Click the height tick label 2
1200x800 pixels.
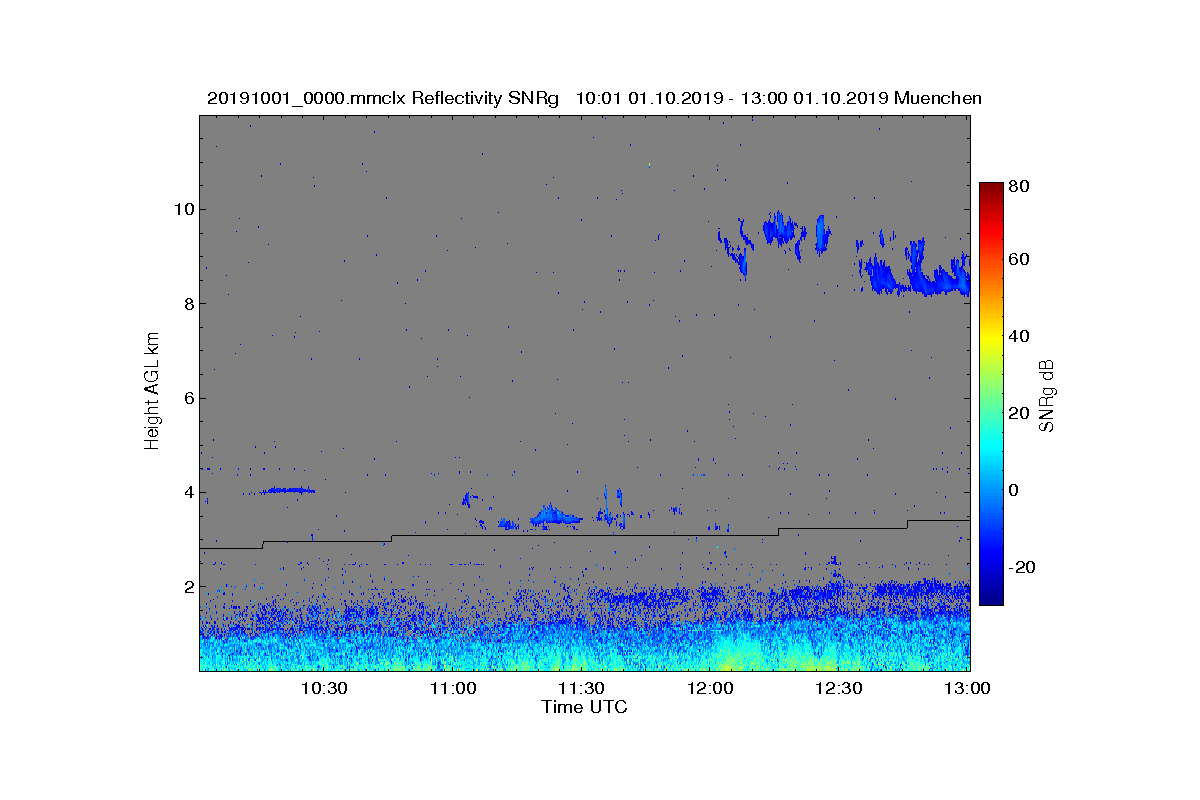tap(188, 587)
